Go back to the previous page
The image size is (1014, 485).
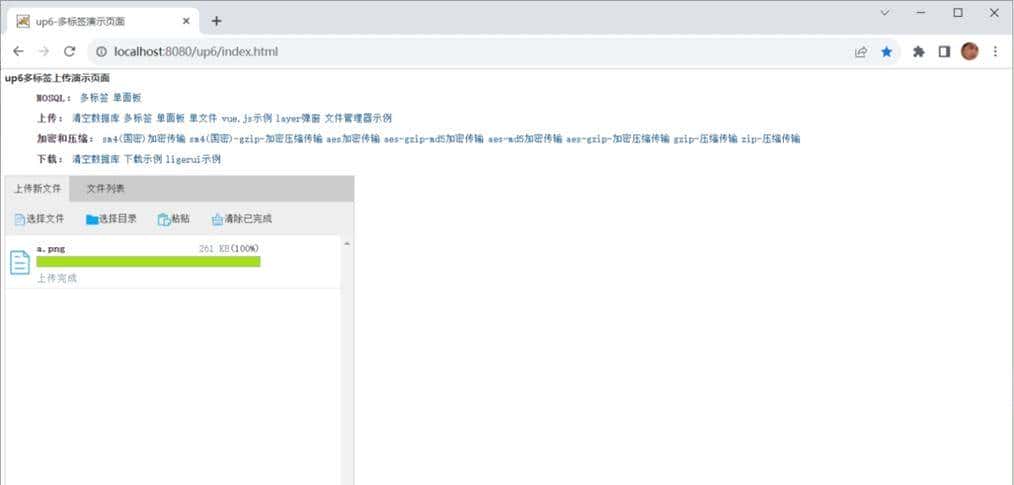[x=18, y=52]
